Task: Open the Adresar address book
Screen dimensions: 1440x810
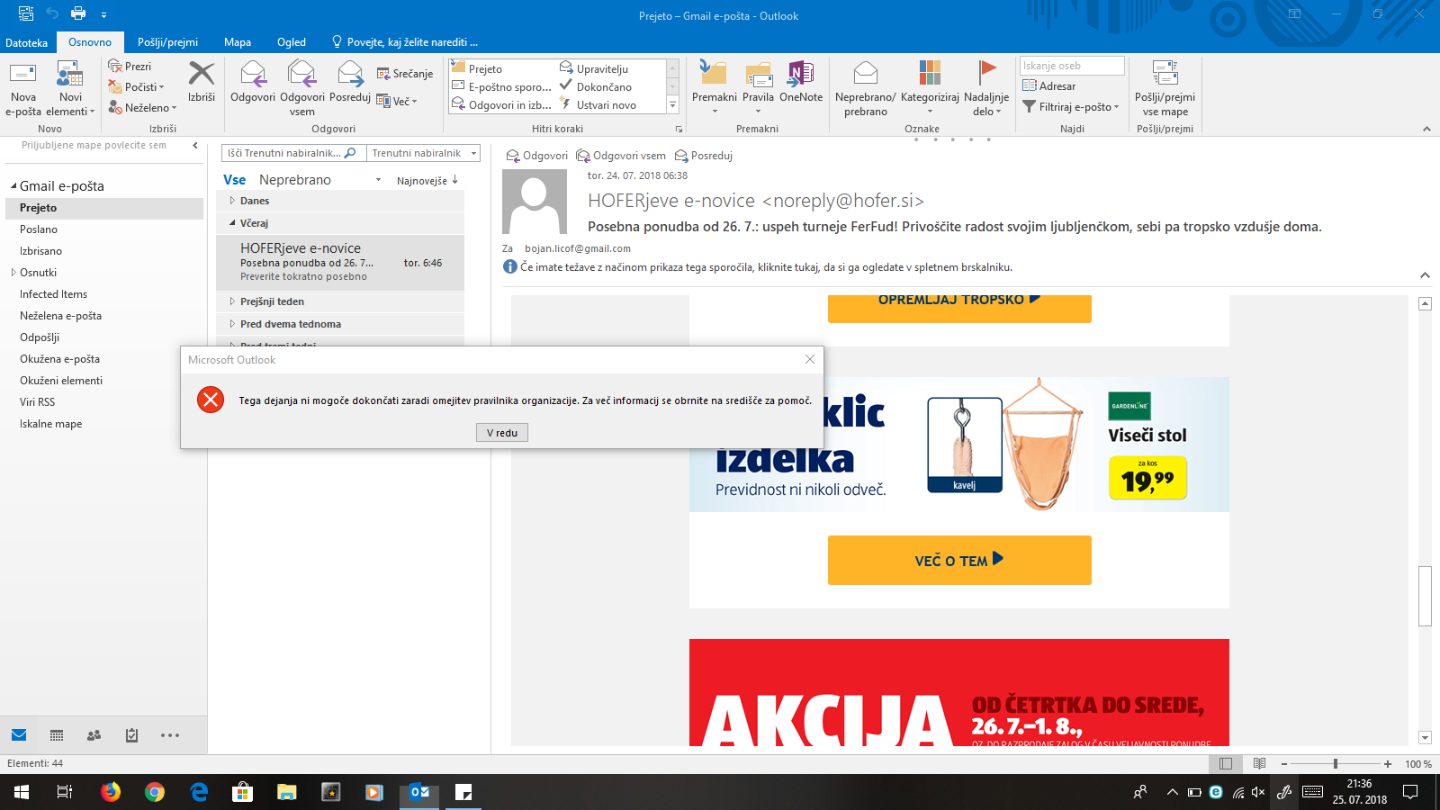Action: 1049,86
